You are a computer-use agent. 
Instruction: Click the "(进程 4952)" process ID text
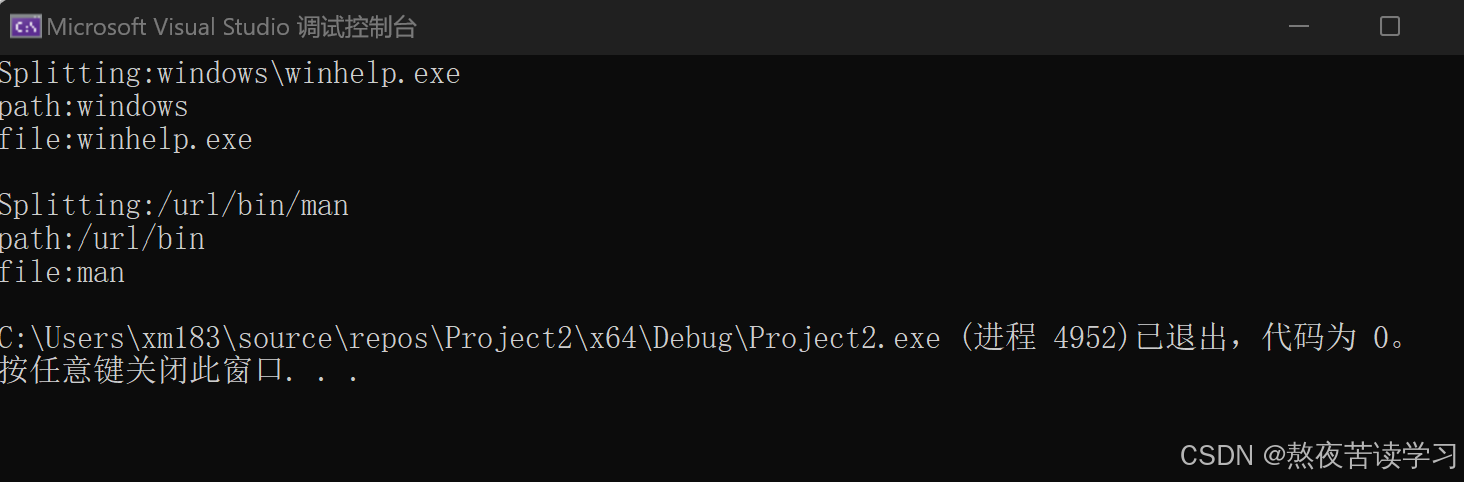coord(1044,339)
